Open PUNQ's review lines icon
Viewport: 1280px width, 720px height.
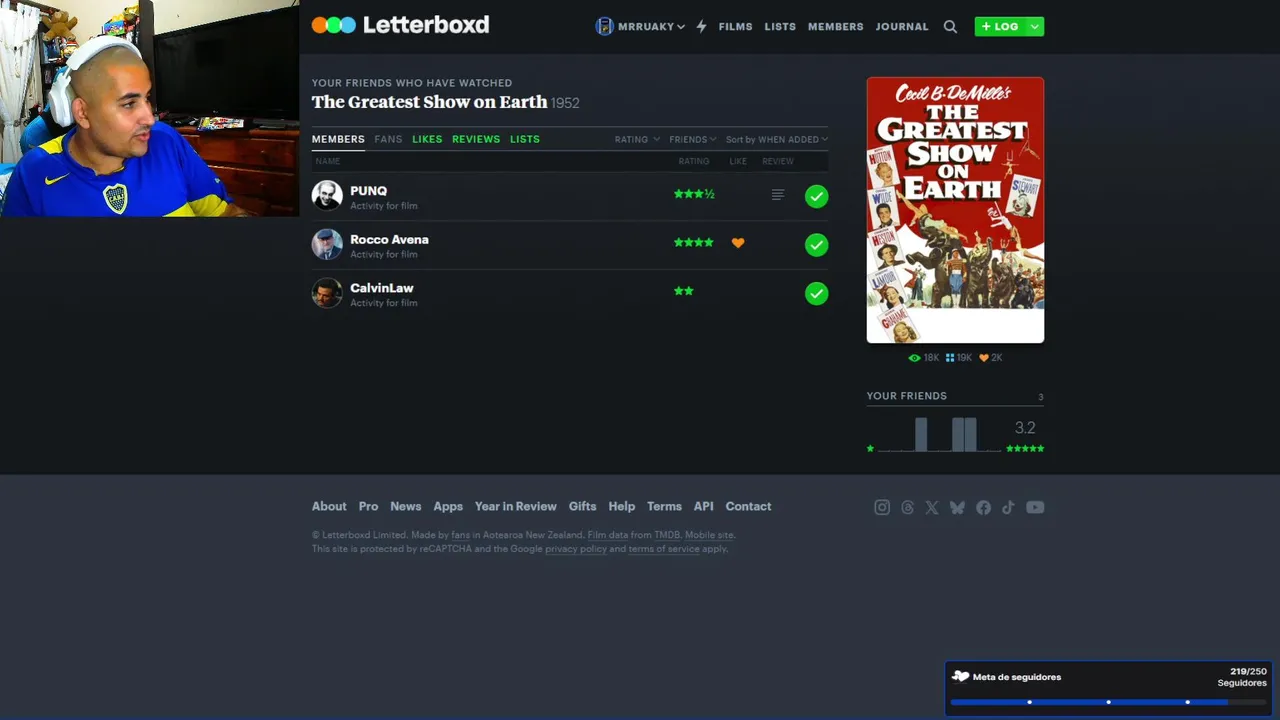778,195
